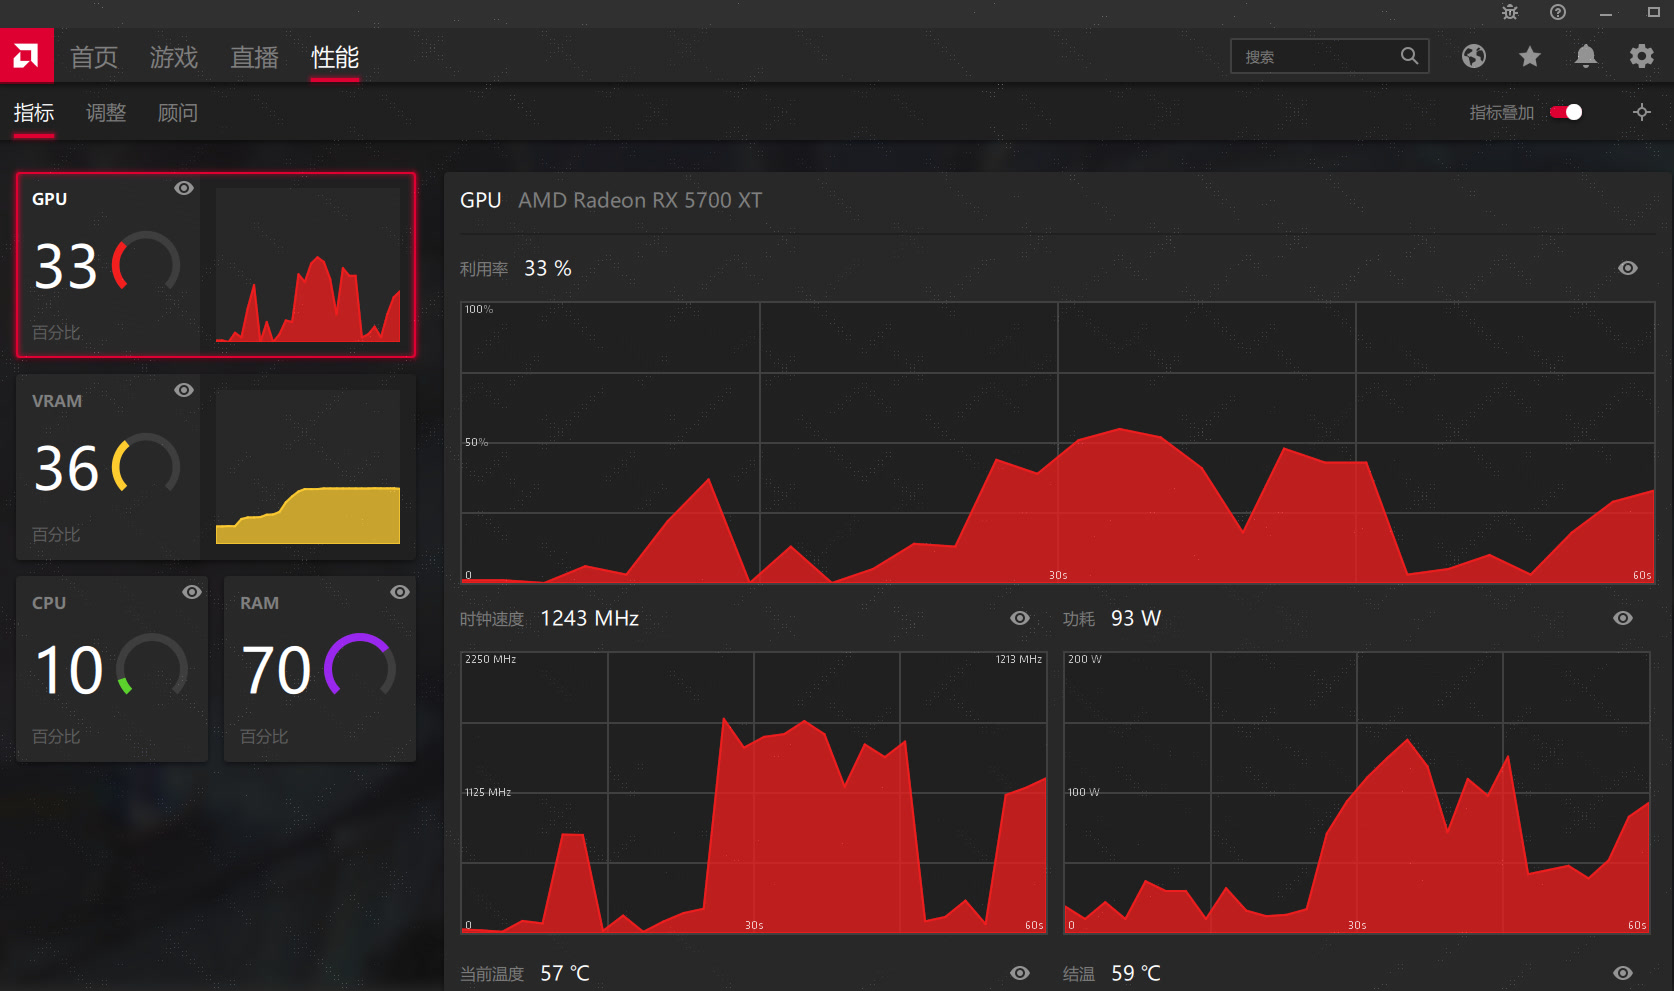Click the GPU utilization 60s graph

[1057, 442]
